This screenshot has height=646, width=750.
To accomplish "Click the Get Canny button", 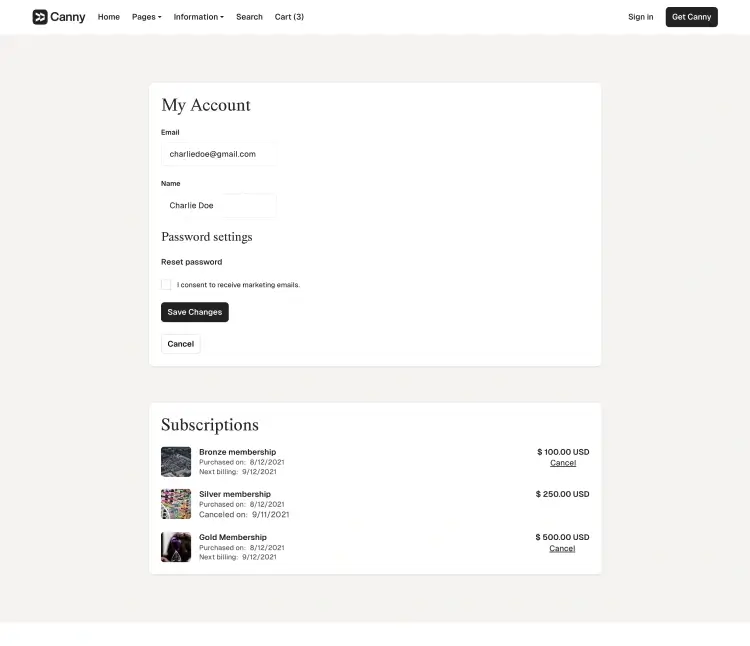I will [691, 17].
